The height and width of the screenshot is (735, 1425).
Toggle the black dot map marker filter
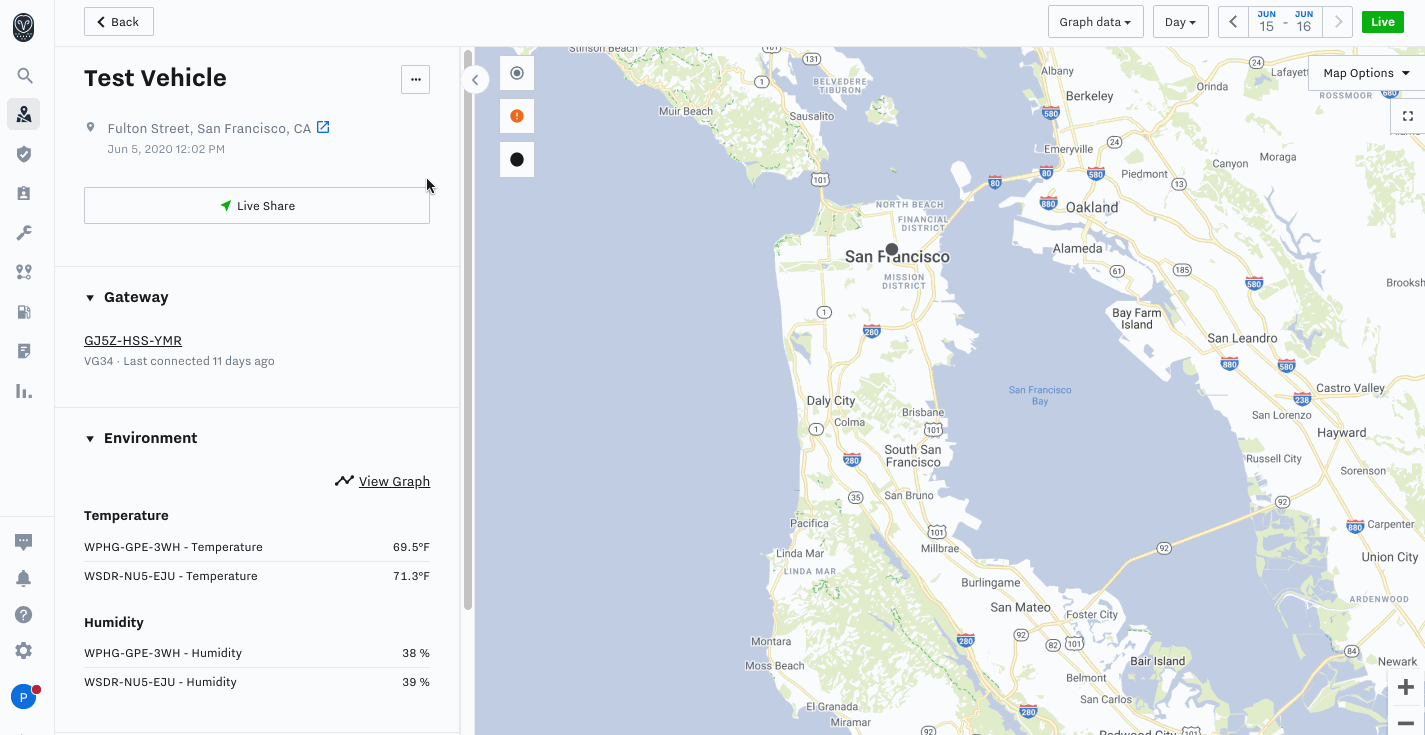coord(517,160)
